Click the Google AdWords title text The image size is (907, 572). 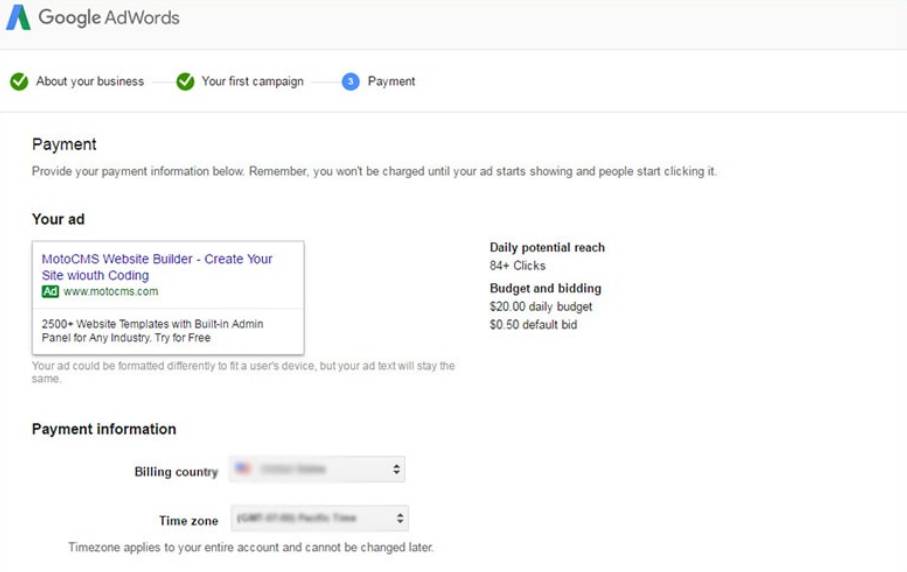[109, 18]
